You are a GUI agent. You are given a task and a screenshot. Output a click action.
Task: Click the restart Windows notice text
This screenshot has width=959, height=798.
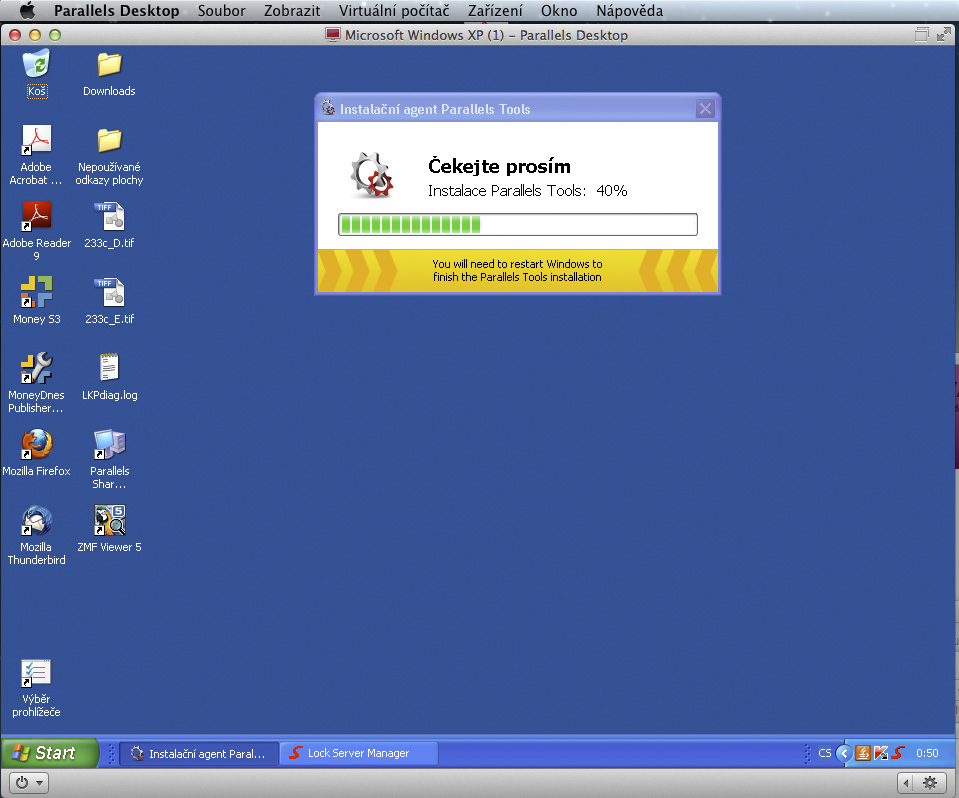click(517, 270)
